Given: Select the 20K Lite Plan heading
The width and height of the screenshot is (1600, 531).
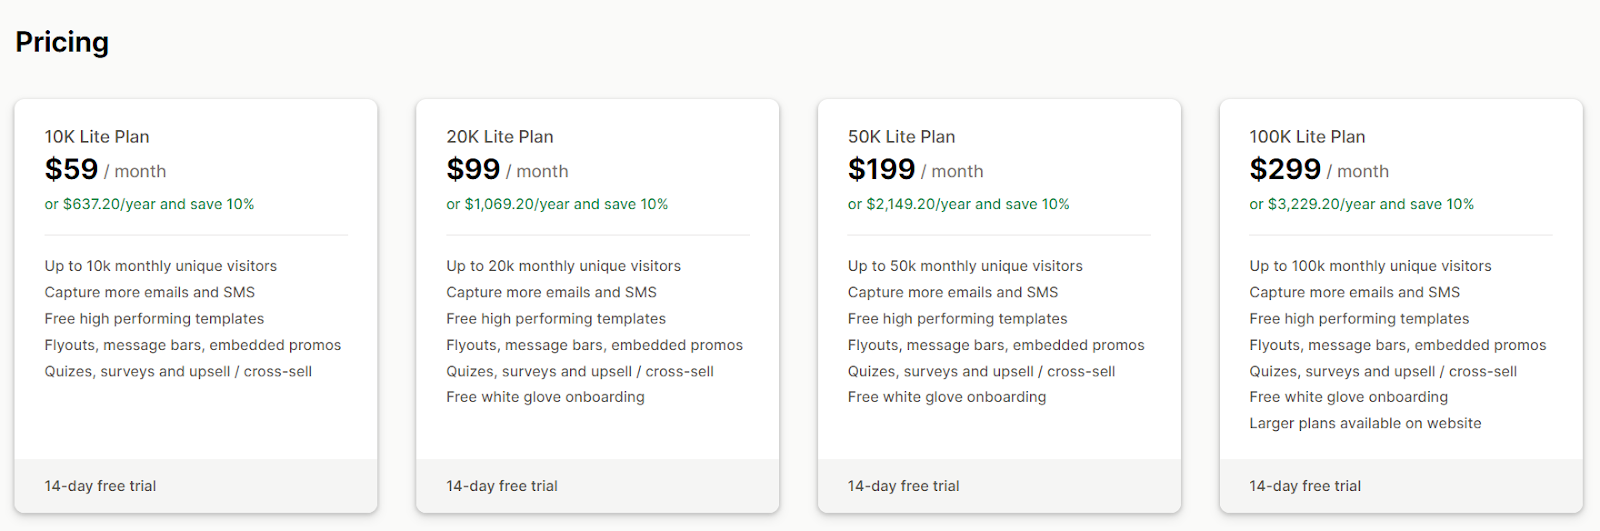Looking at the screenshot, I should tap(499, 137).
